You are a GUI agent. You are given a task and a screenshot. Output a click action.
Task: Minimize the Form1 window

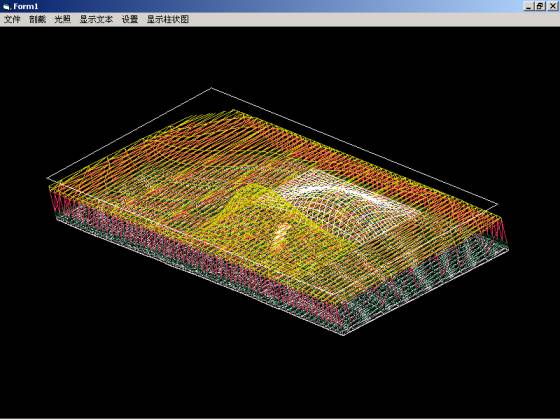click(x=528, y=6)
